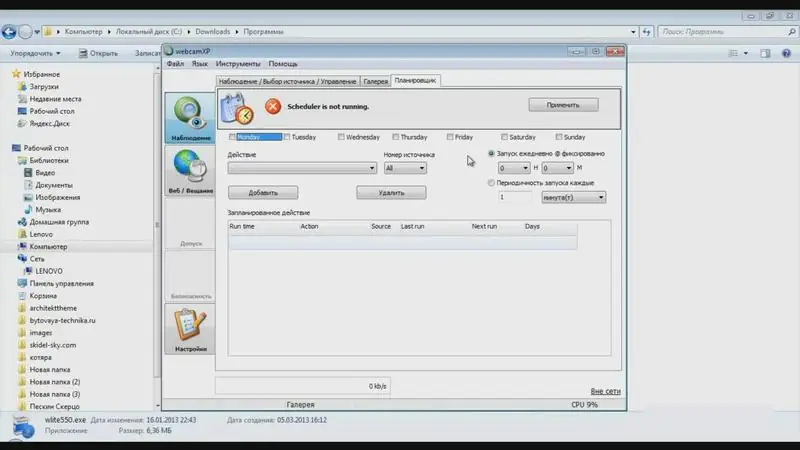800x450 pixels.
Task: Click the Домашняя группа icon in Explorer
Action: pos(22,222)
